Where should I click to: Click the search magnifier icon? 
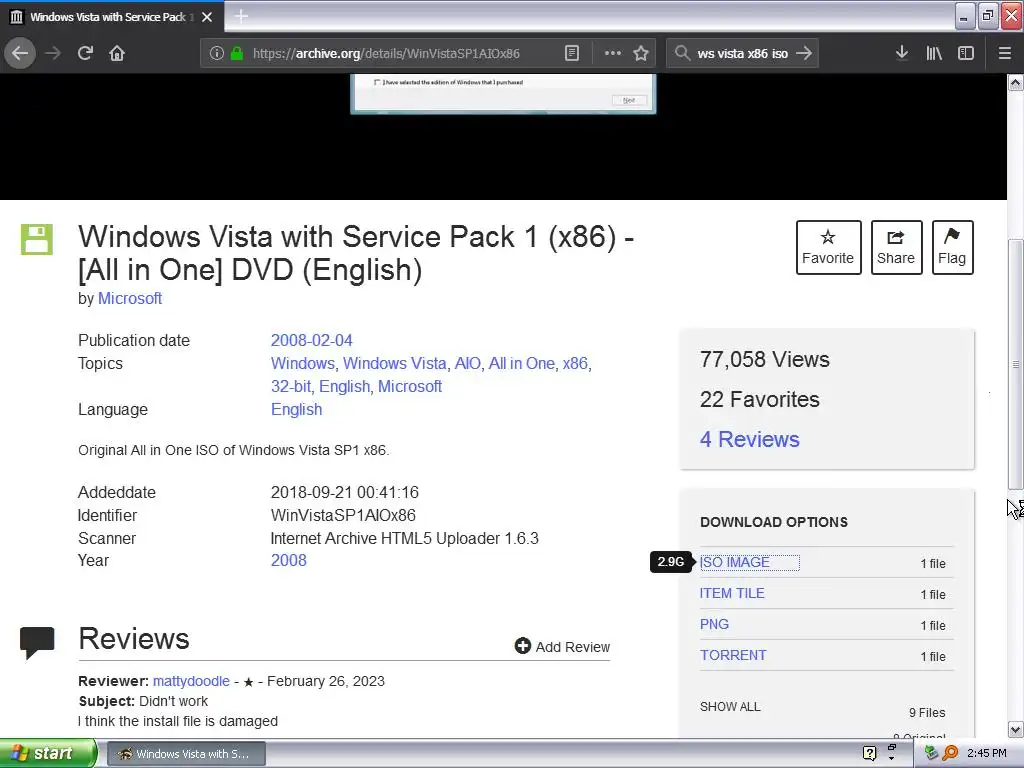coord(682,54)
